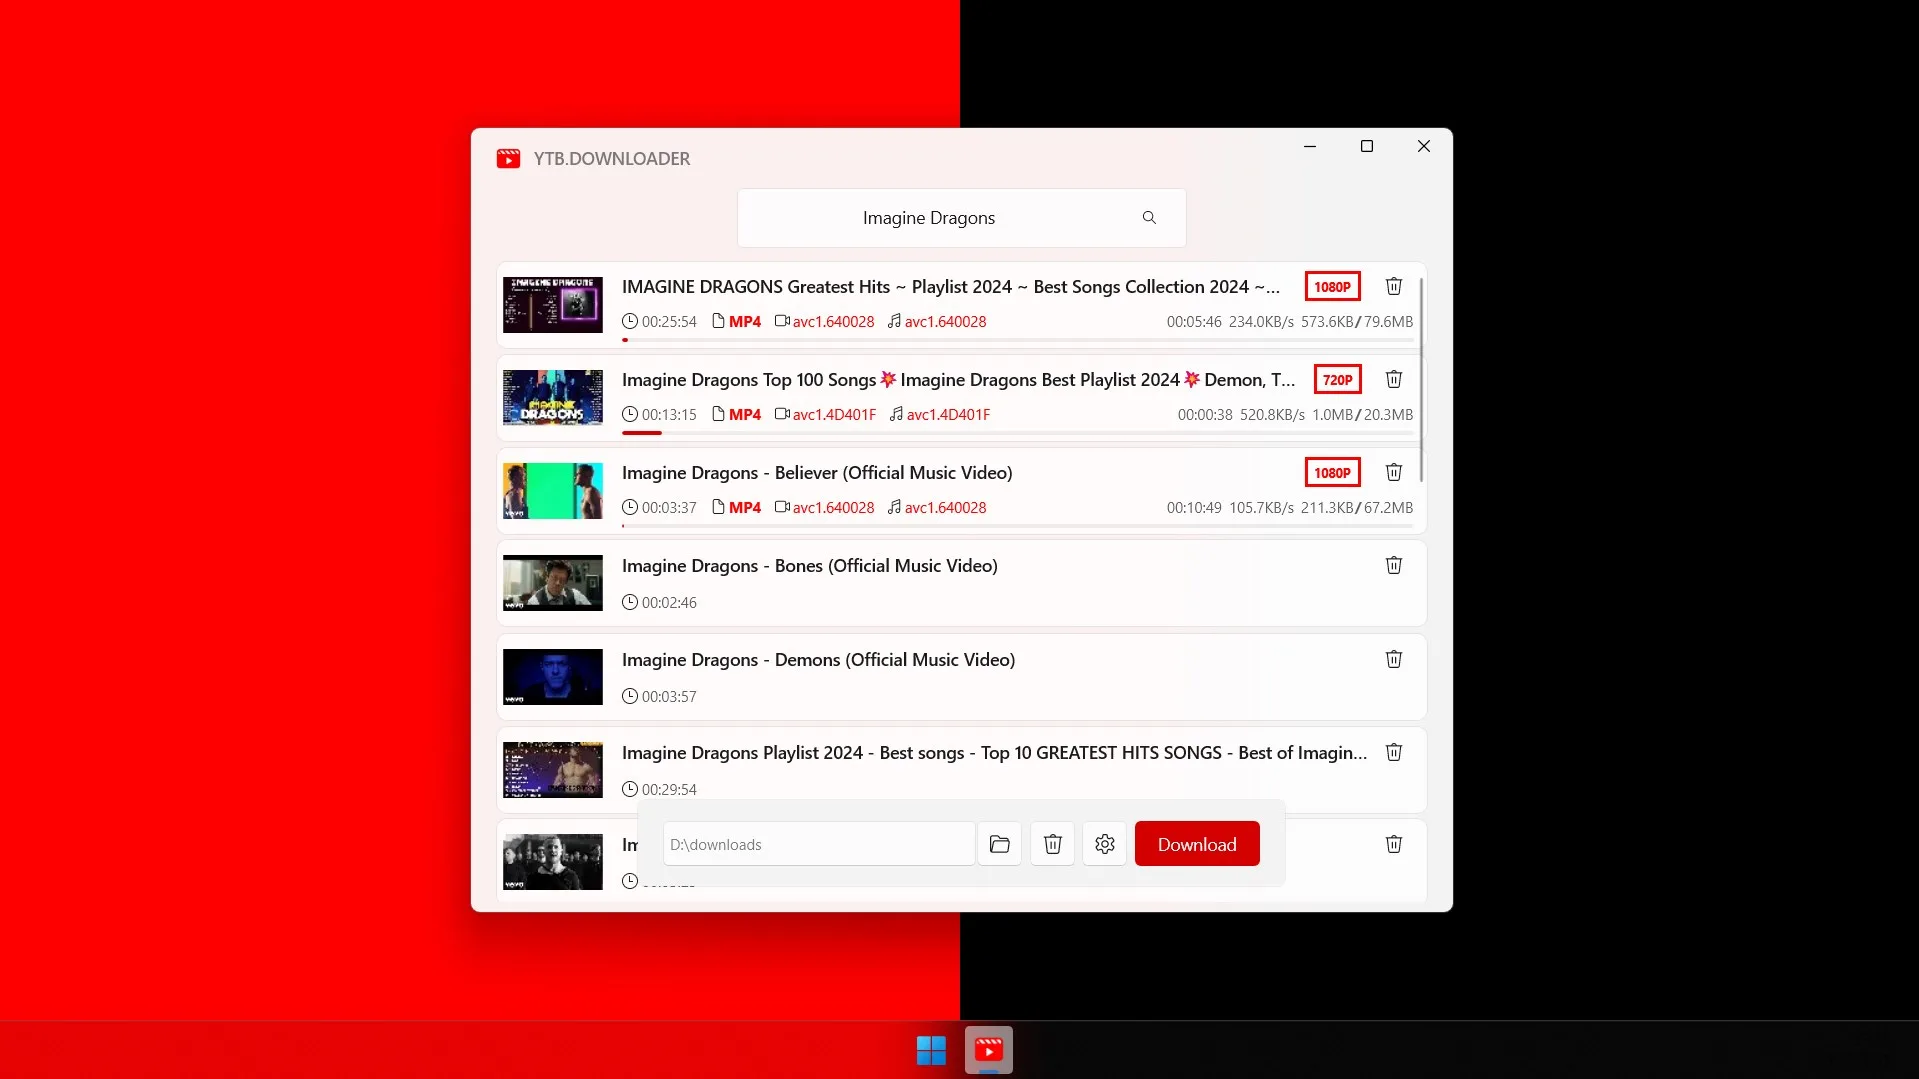Click the red Download button
The width and height of the screenshot is (1919, 1079).
[1196, 844]
